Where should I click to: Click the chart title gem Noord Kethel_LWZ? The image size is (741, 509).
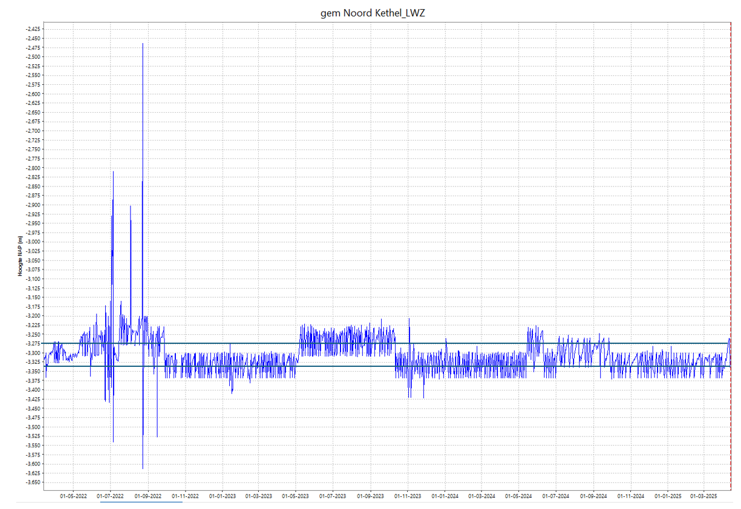(371, 11)
